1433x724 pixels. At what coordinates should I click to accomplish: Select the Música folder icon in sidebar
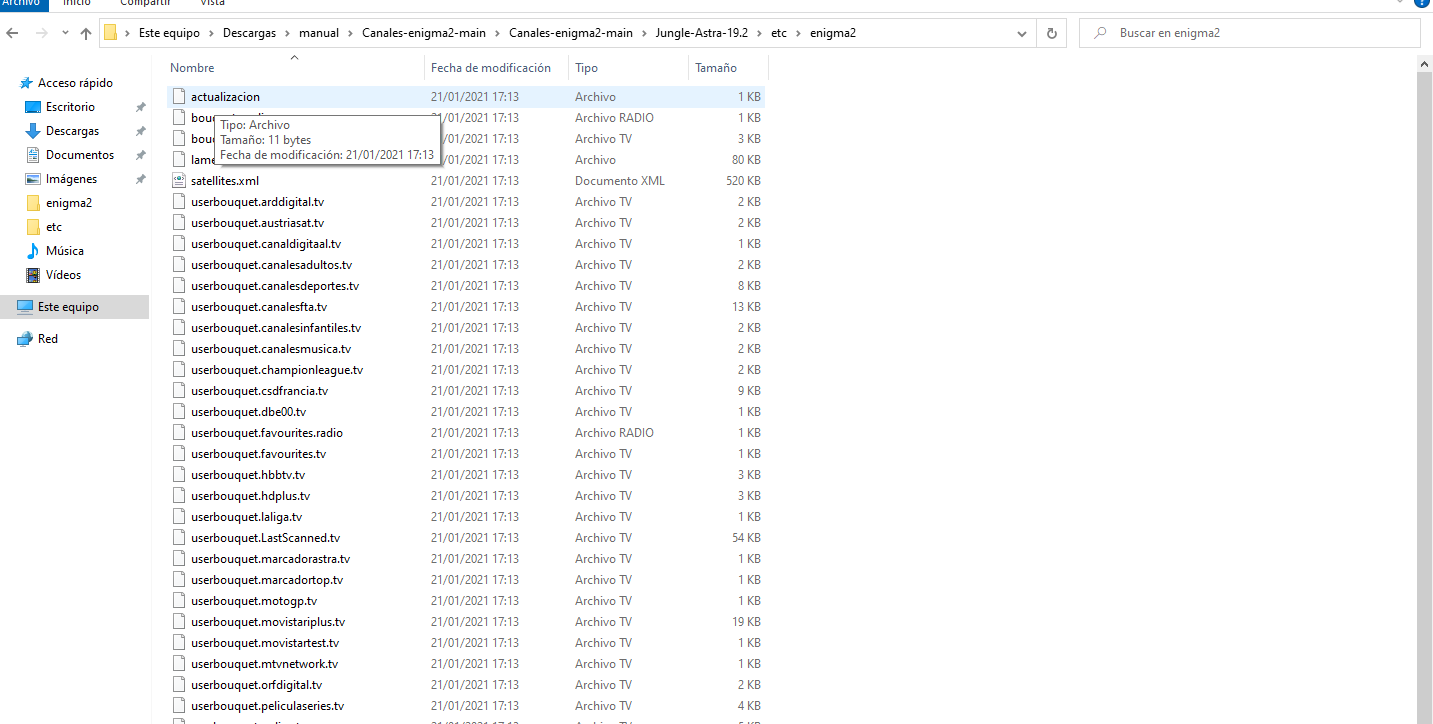[33, 251]
